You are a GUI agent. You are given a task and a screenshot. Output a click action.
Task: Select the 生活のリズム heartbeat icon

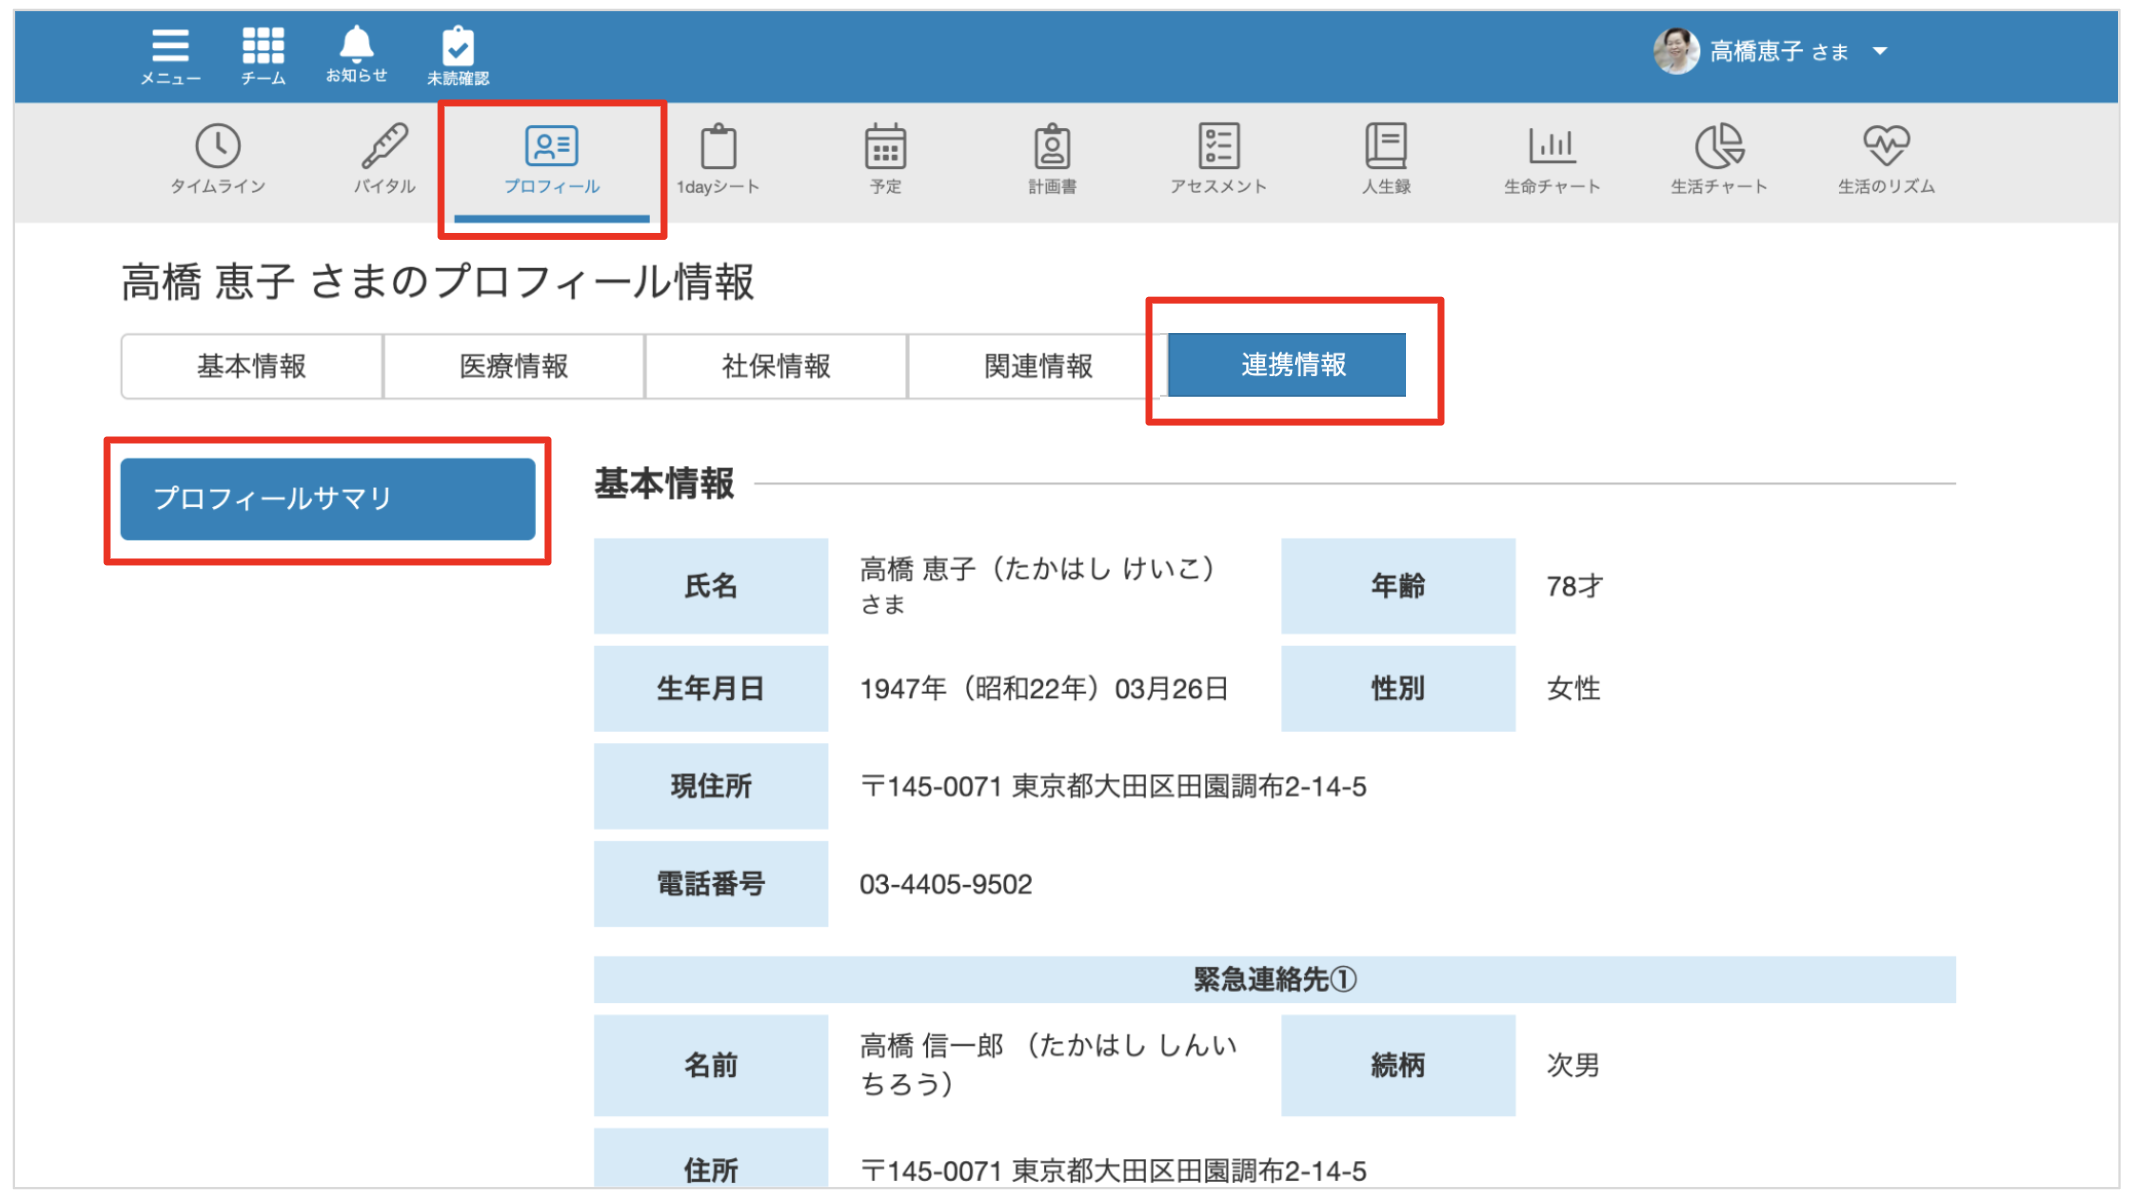pos(1886,158)
